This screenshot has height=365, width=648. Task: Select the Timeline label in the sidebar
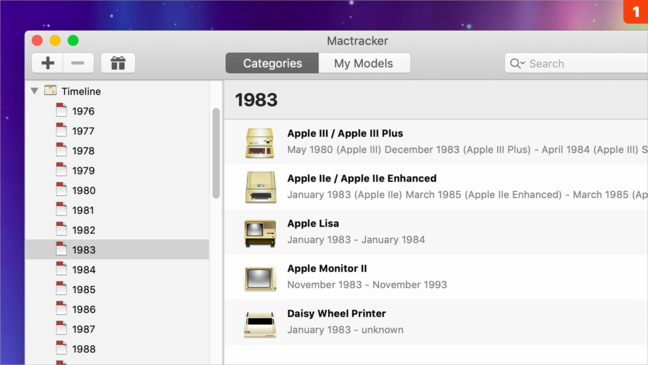(x=81, y=91)
